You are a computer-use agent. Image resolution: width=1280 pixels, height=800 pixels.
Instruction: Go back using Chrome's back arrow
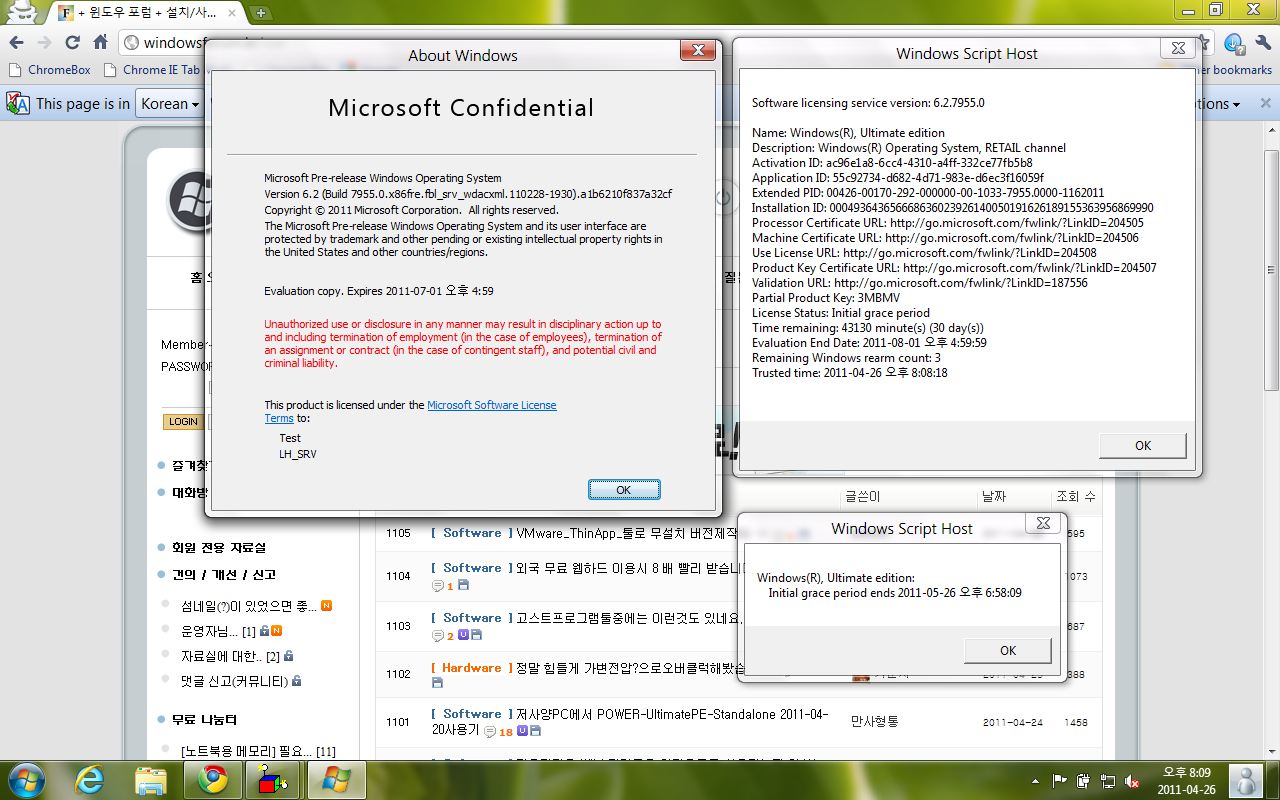16,43
